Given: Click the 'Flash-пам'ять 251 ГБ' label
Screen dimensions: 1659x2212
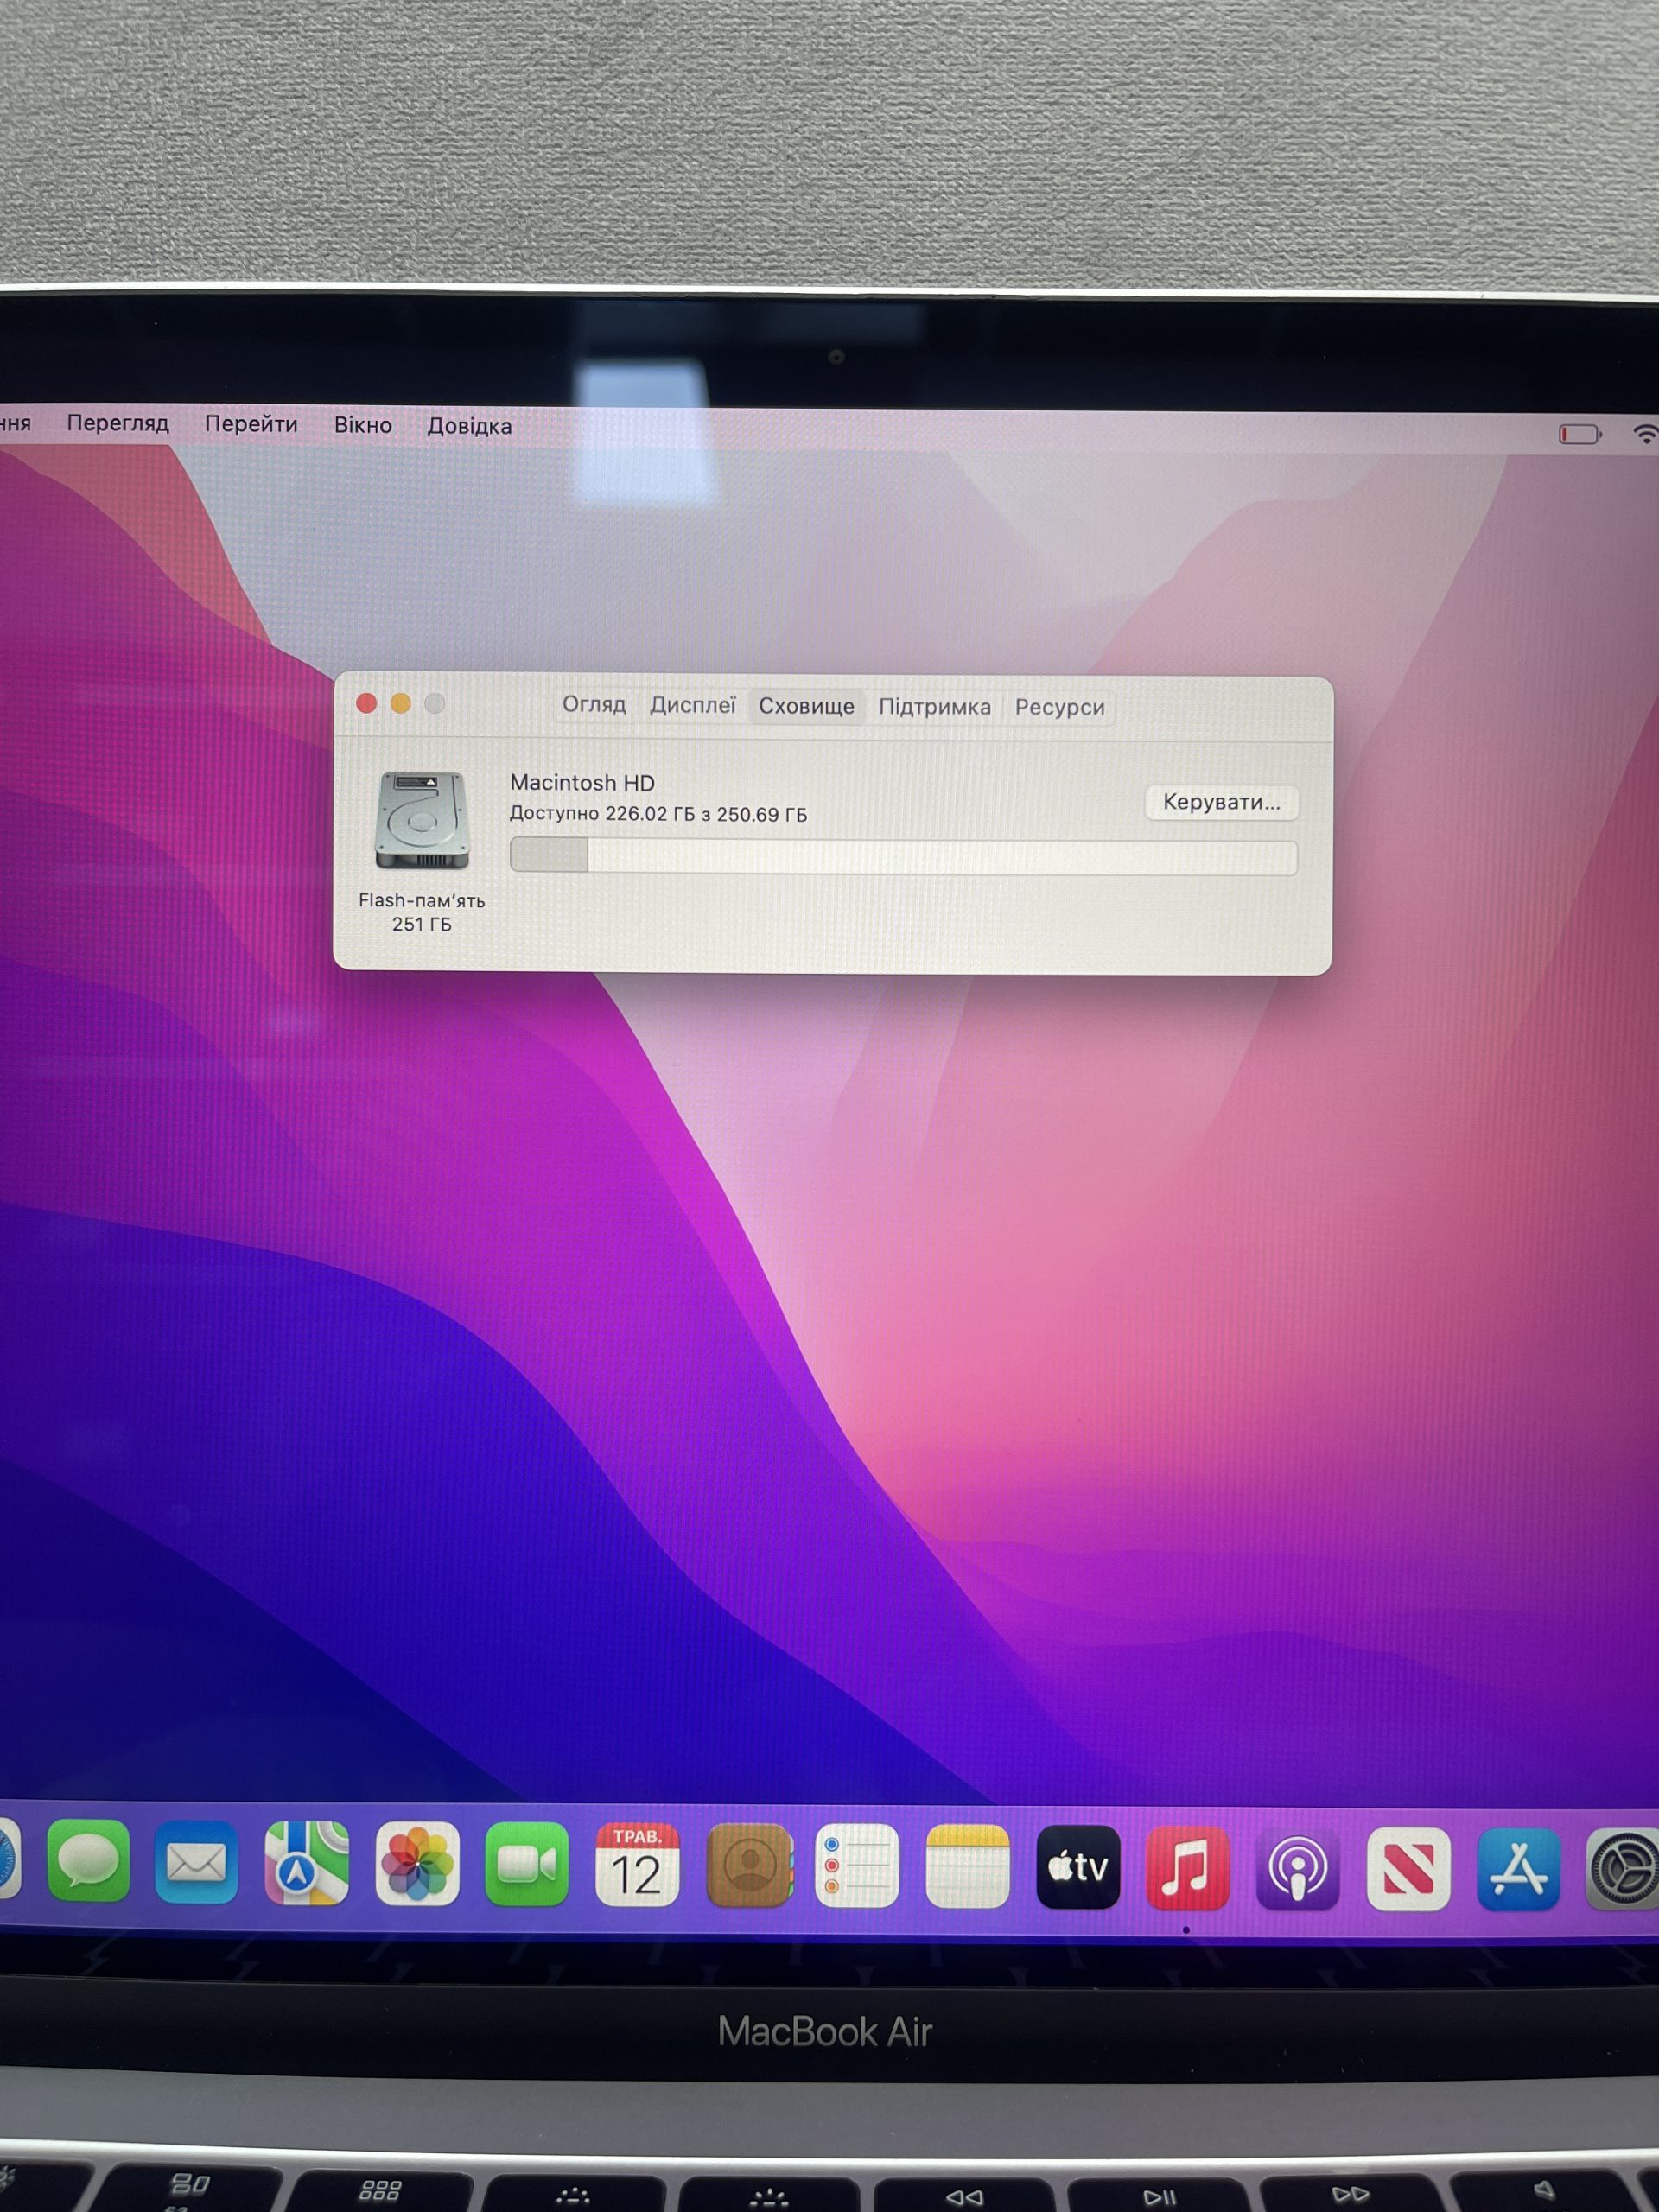Looking at the screenshot, I should (x=421, y=912).
